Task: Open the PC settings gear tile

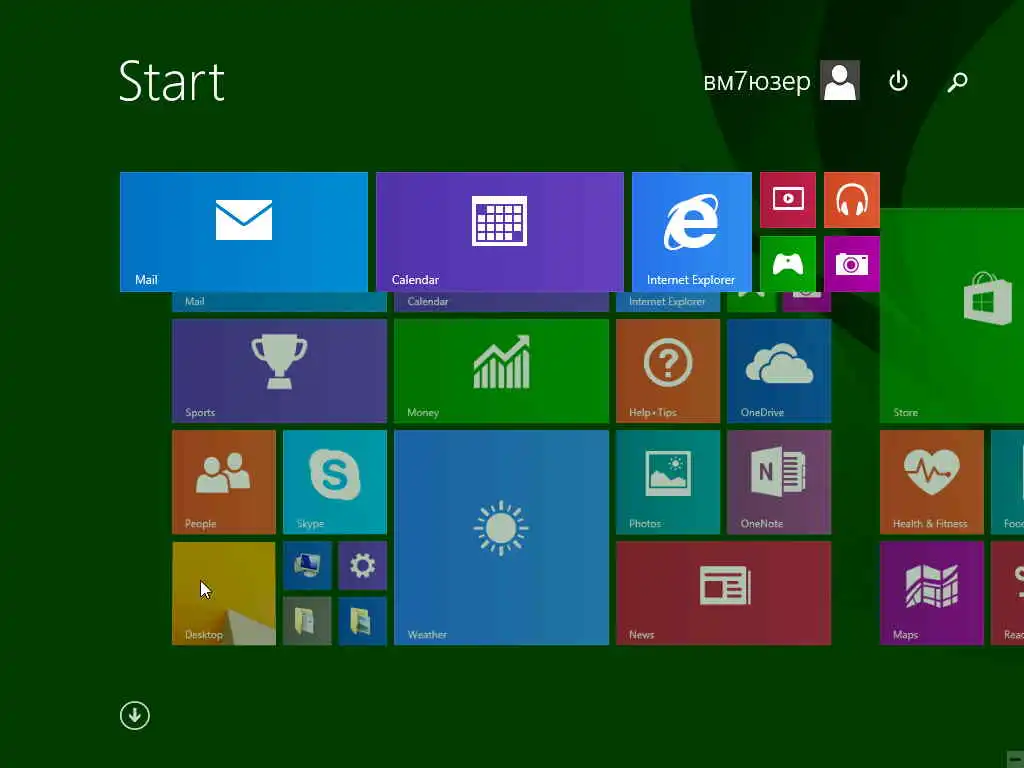Action: point(362,566)
